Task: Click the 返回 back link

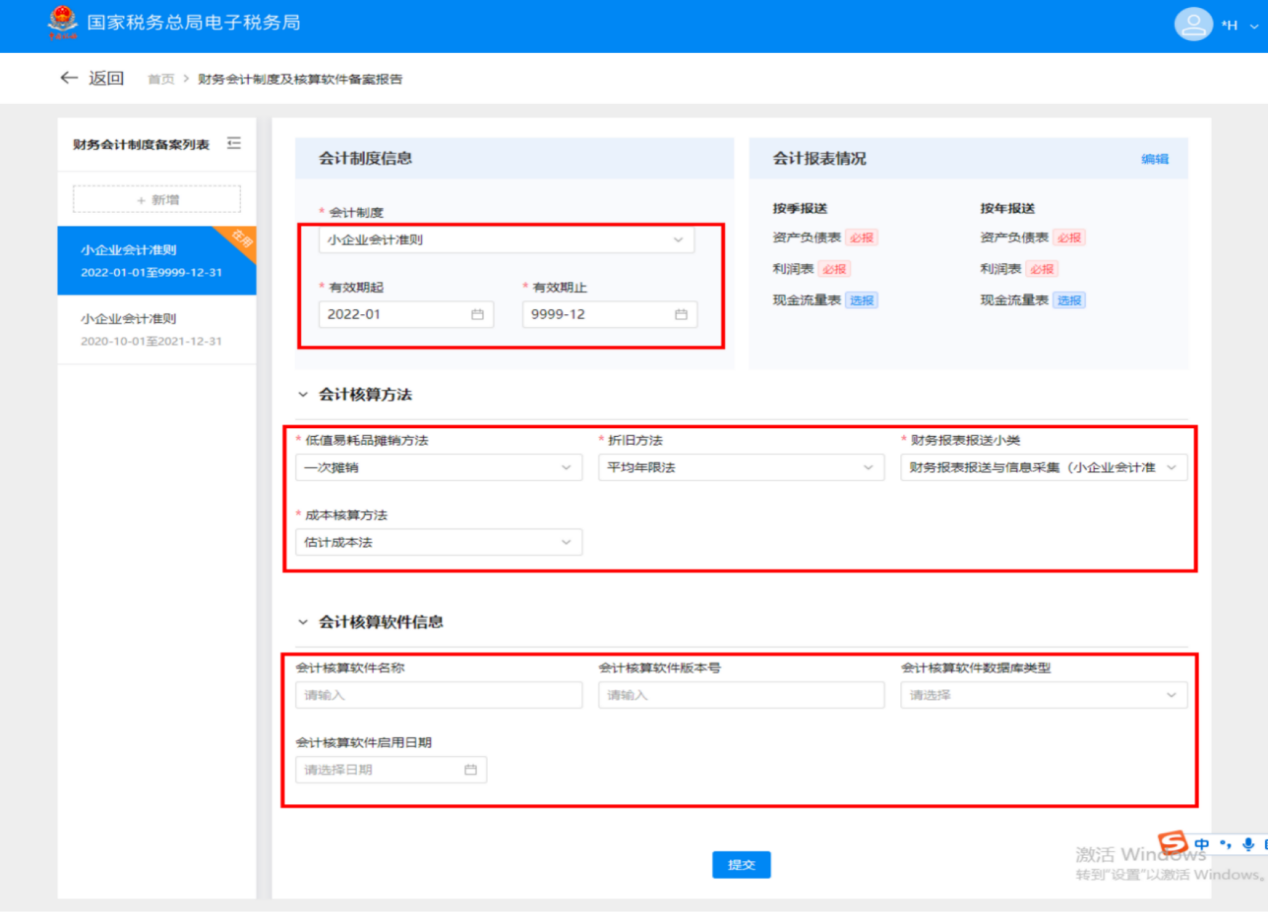Action: point(106,78)
